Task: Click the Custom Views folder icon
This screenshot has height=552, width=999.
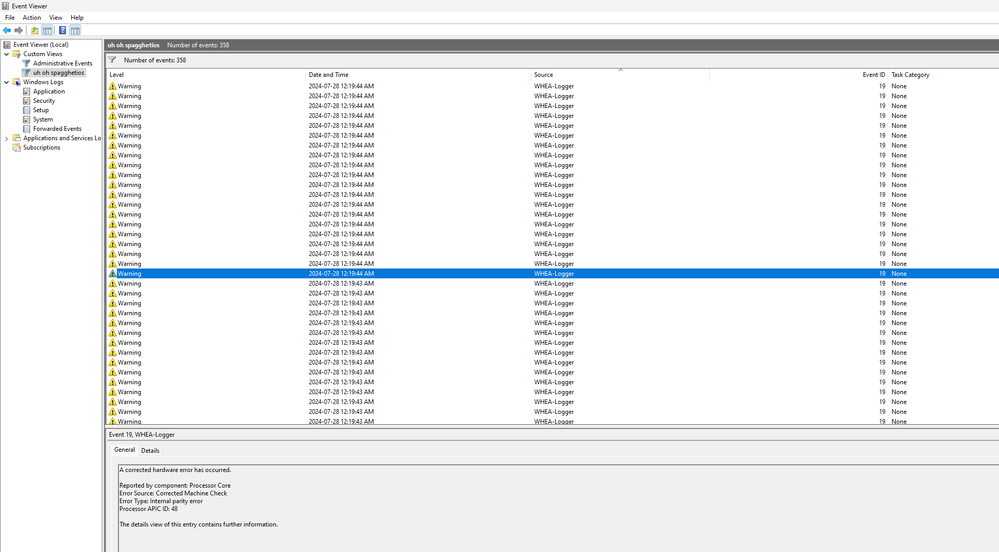Action: pyautogui.click(x=17, y=54)
